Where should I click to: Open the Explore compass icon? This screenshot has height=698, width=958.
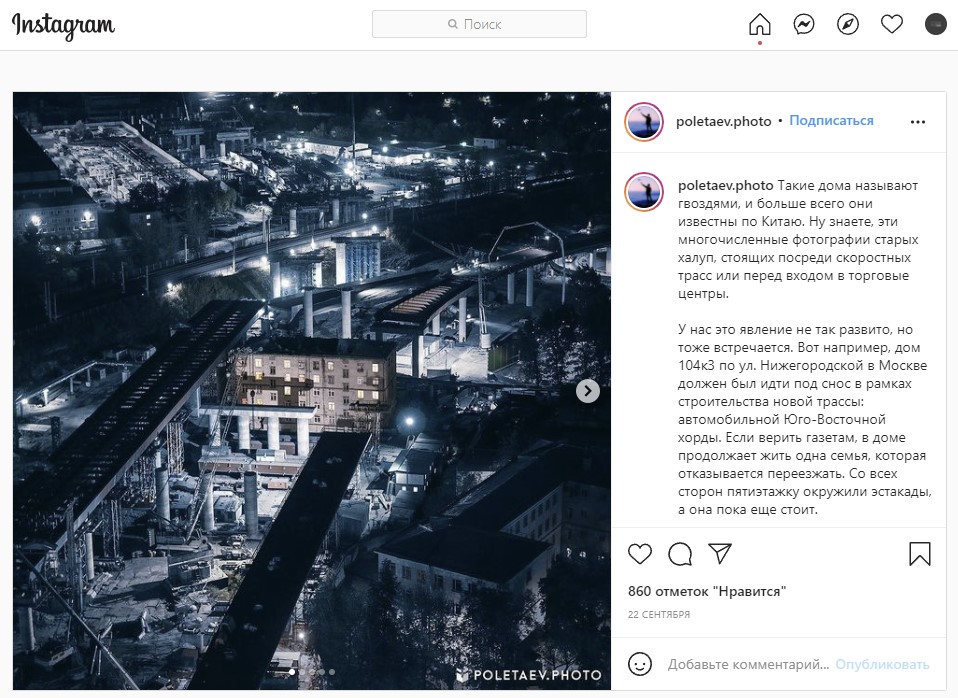(847, 24)
